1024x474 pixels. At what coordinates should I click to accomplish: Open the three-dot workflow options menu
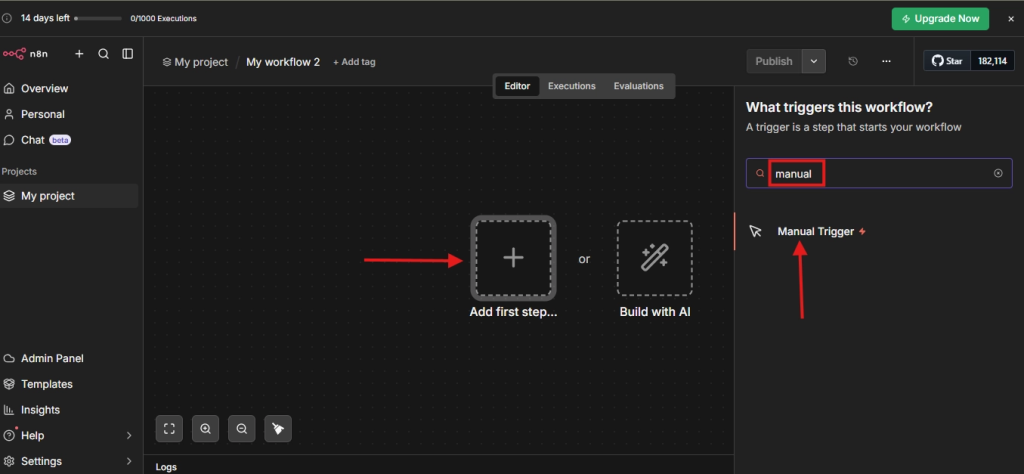coord(886,62)
